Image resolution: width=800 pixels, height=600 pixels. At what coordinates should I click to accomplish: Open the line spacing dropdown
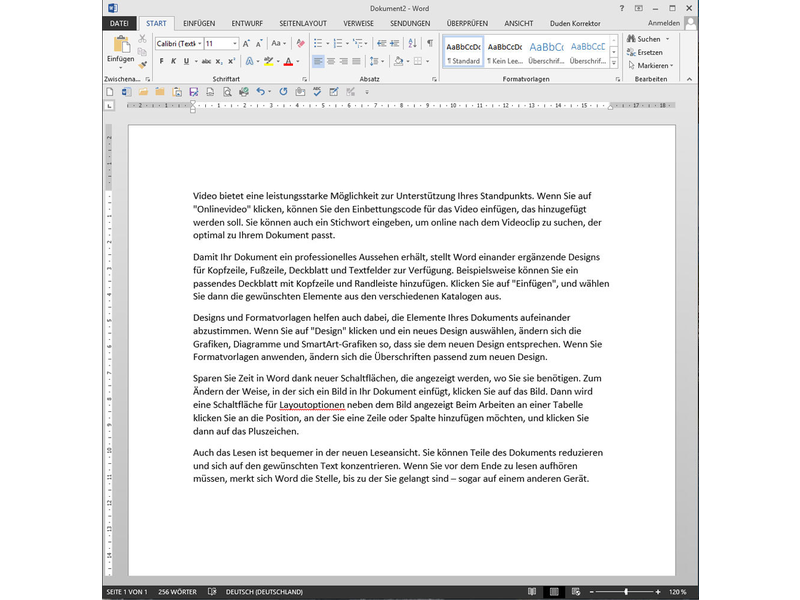(377, 61)
